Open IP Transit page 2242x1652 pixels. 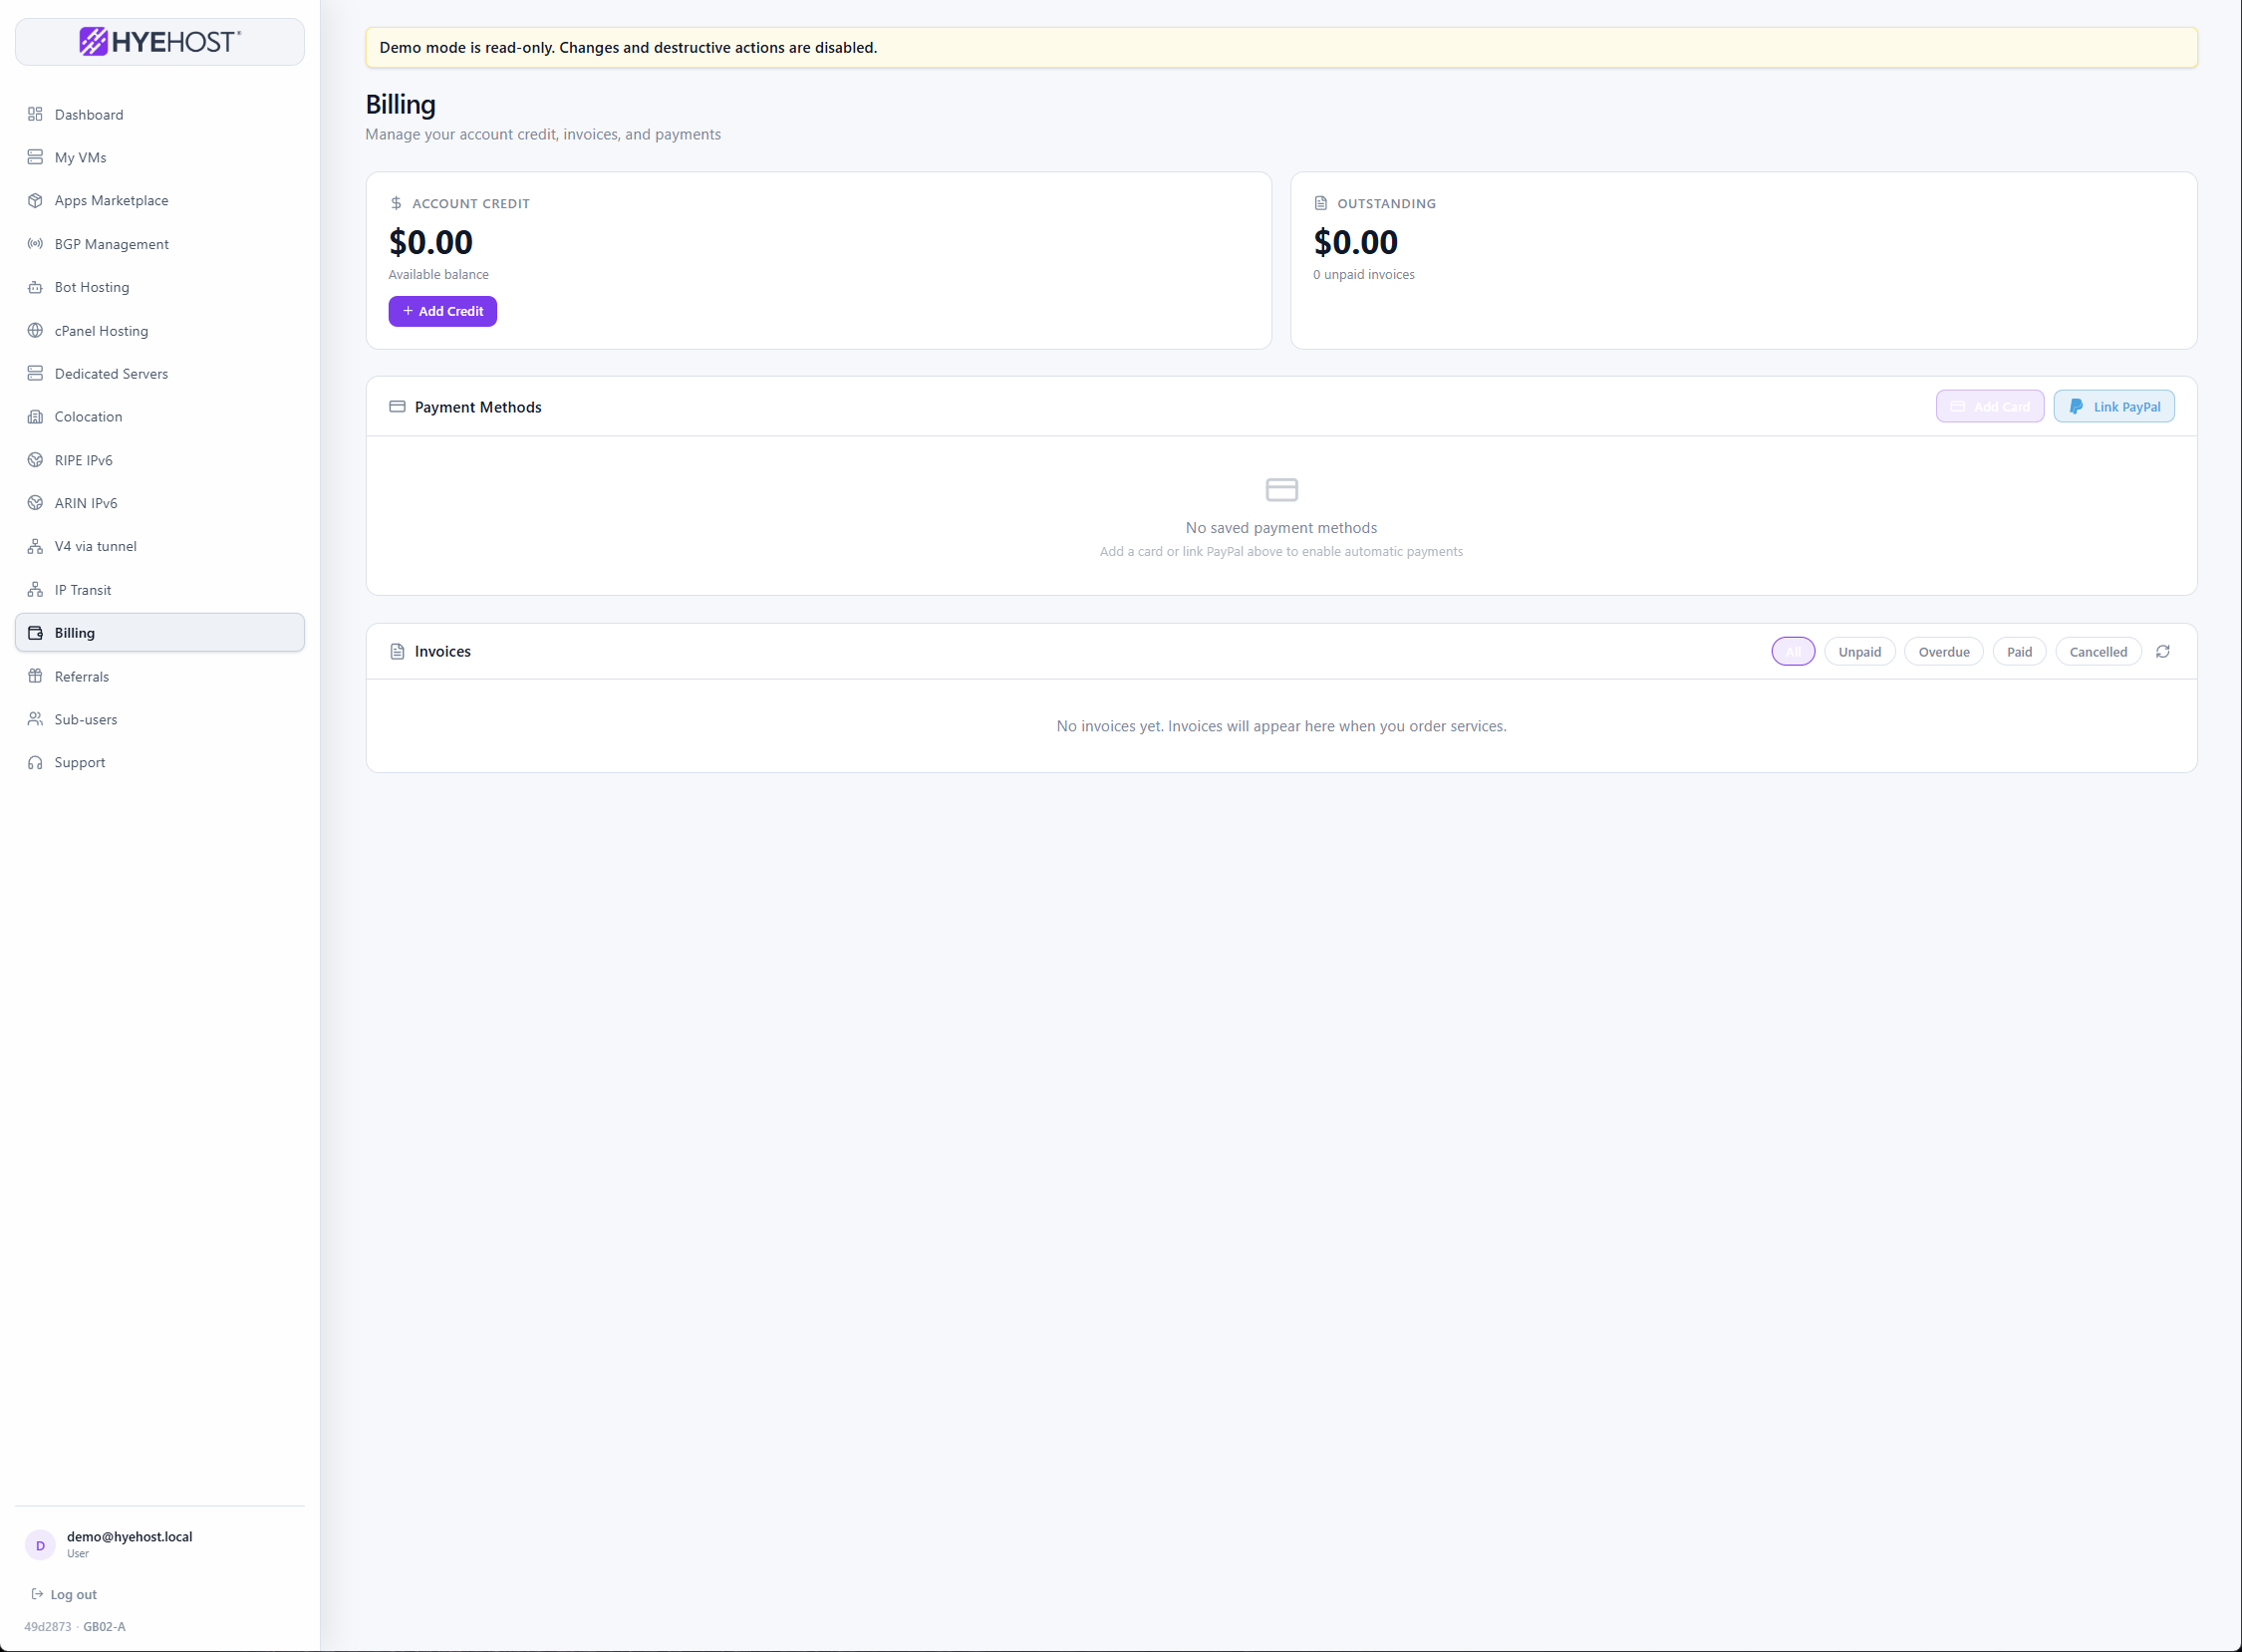tap(160, 589)
